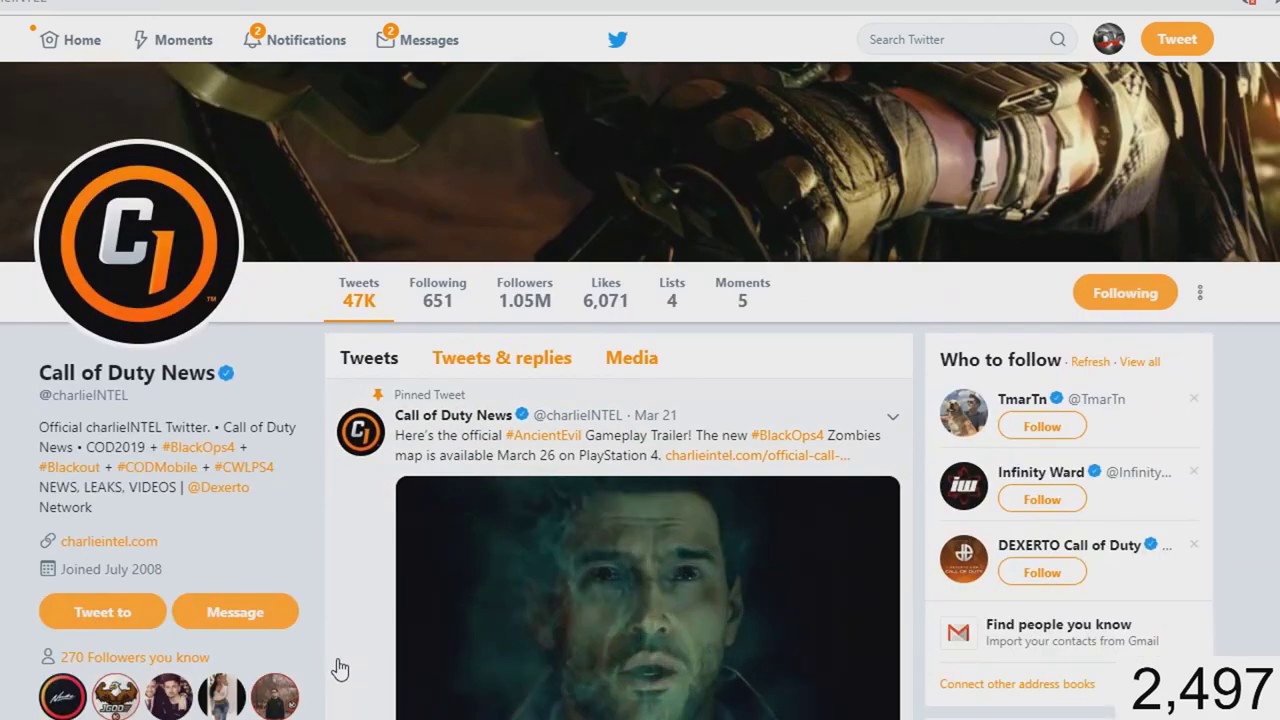1280x720 pixels.
Task: Click the TmarTn avatar
Action: point(964,413)
